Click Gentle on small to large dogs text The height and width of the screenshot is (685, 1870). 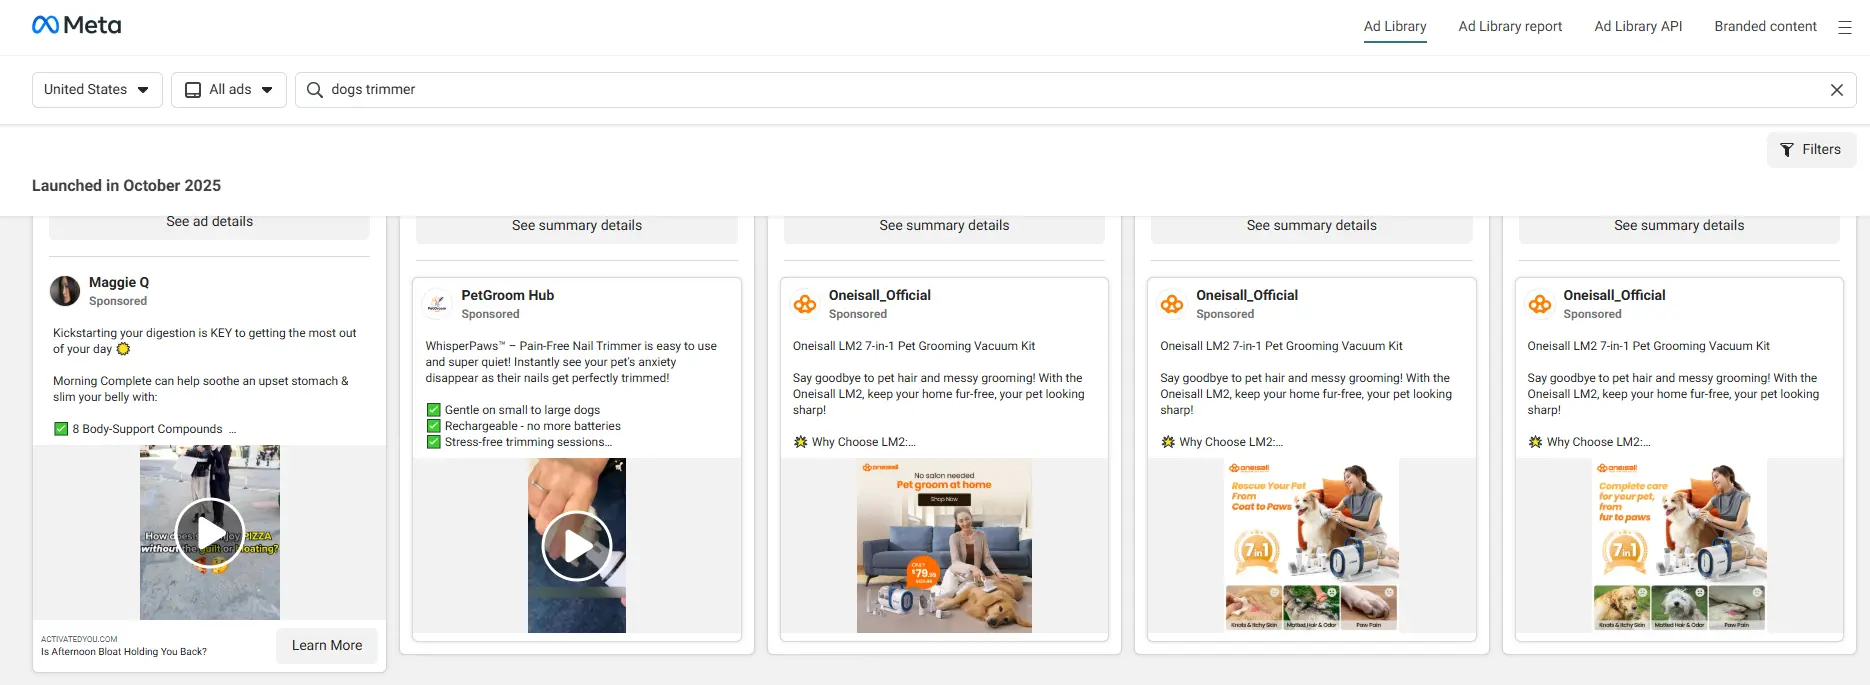[522, 410]
